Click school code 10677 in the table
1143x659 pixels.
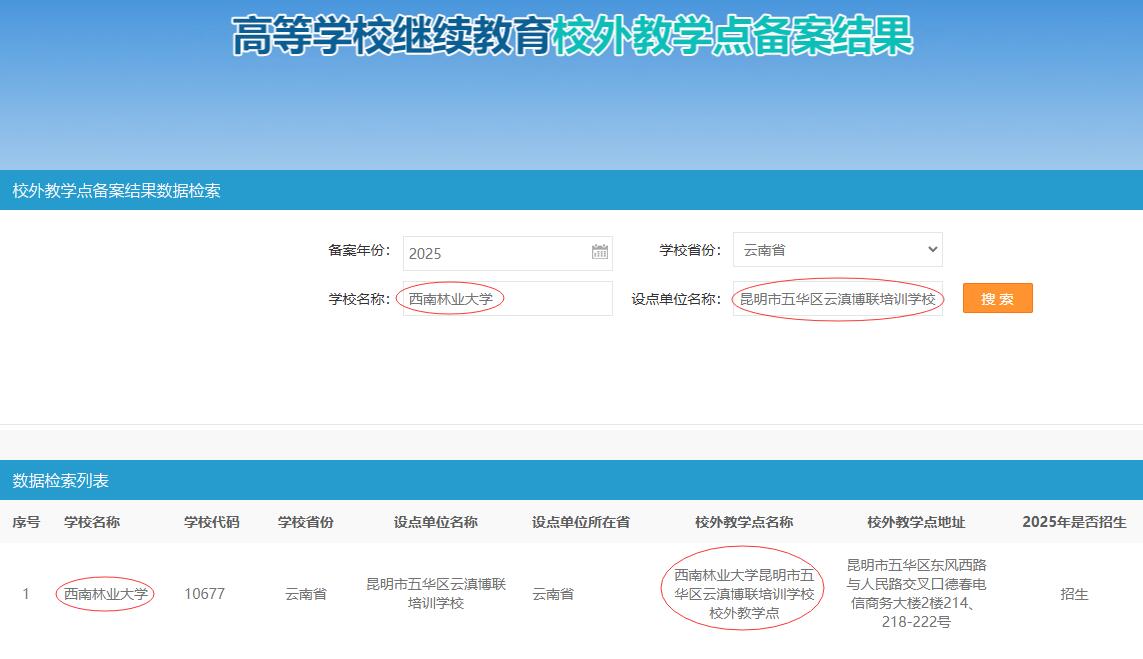[204, 594]
